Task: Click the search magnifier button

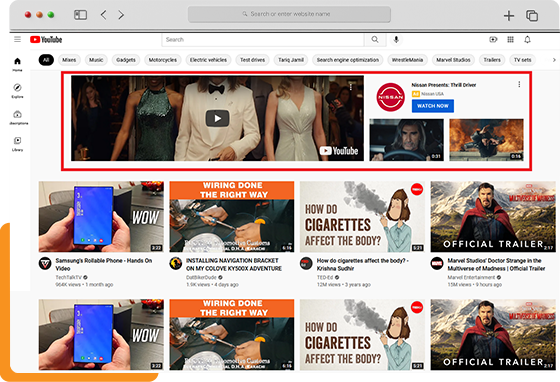Action: 375,40
